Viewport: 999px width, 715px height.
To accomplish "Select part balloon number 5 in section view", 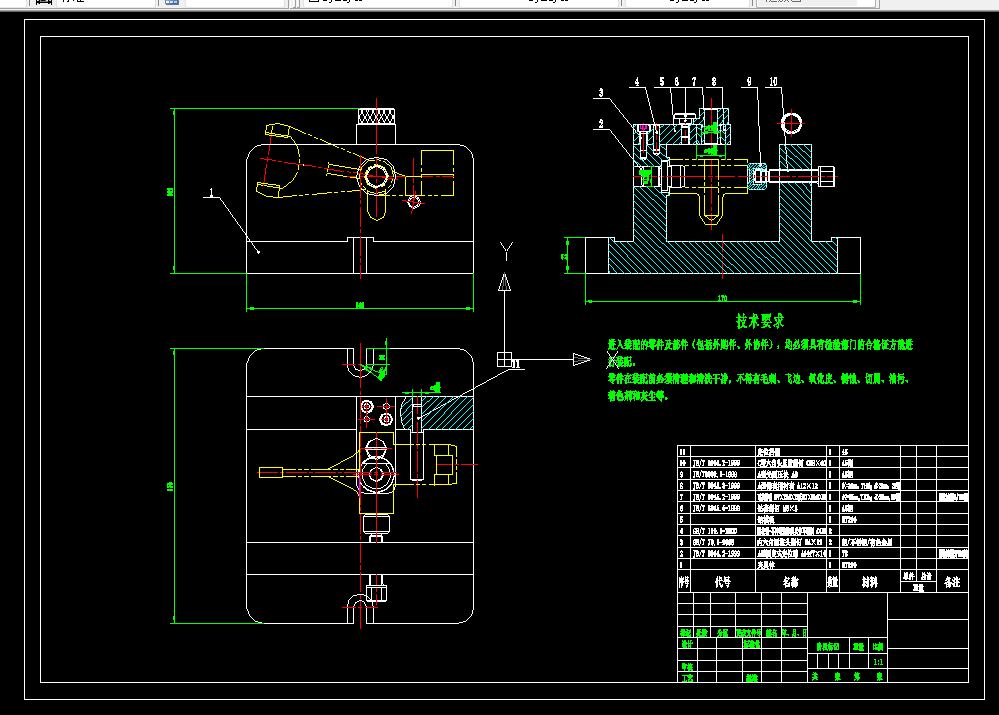I will tap(662, 82).
